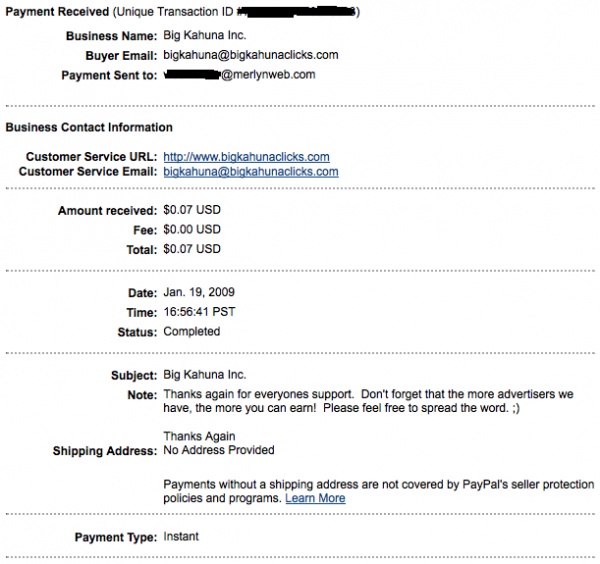600x564 pixels.
Task: Open the bigkahunaclicks.com Customer Service URL link
Action: pos(246,157)
